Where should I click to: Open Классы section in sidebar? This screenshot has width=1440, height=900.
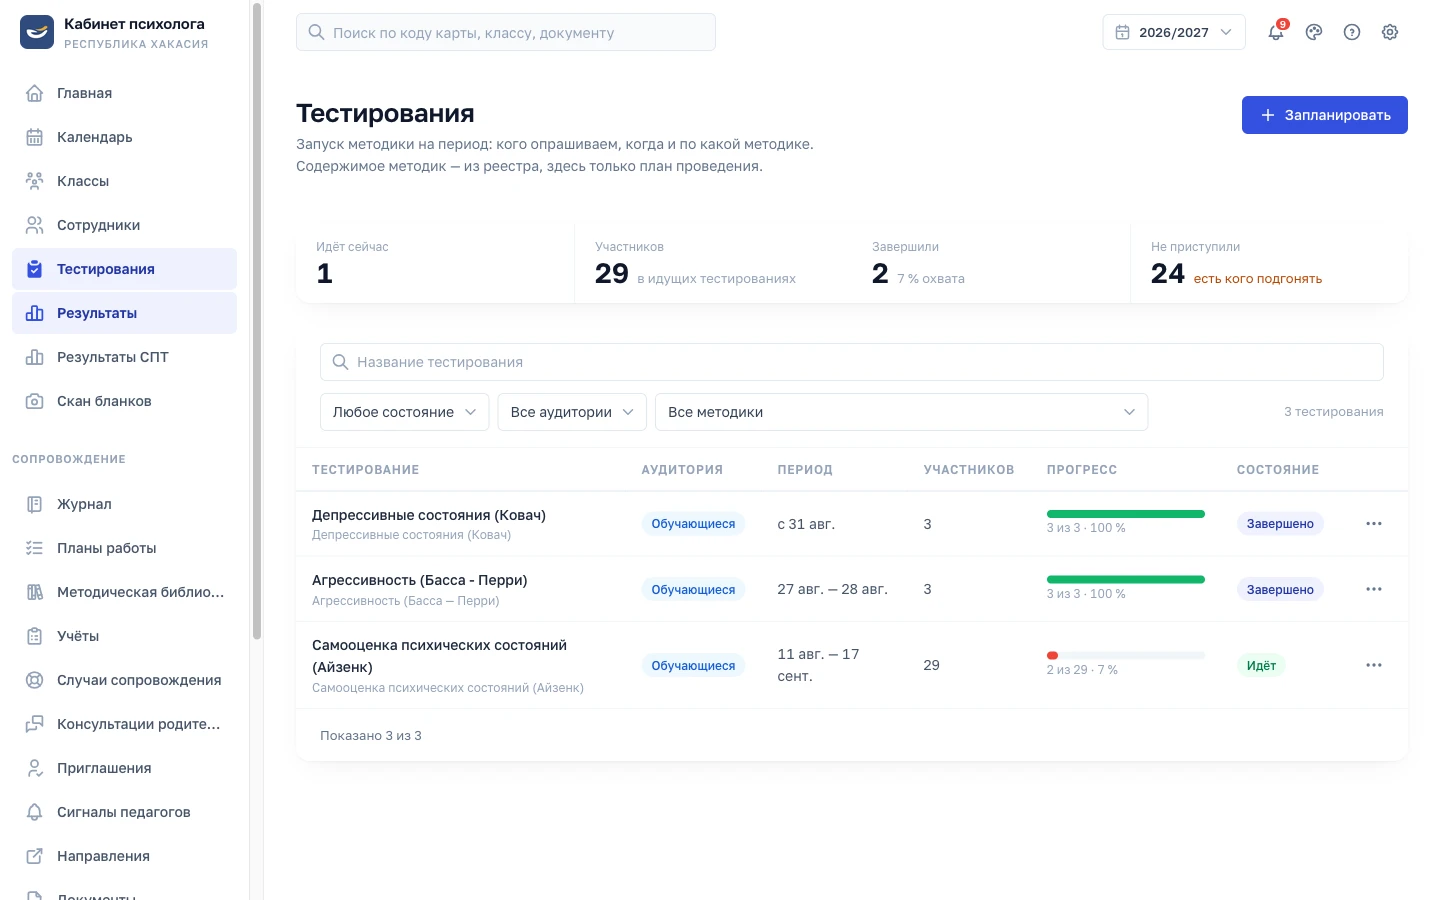click(124, 181)
